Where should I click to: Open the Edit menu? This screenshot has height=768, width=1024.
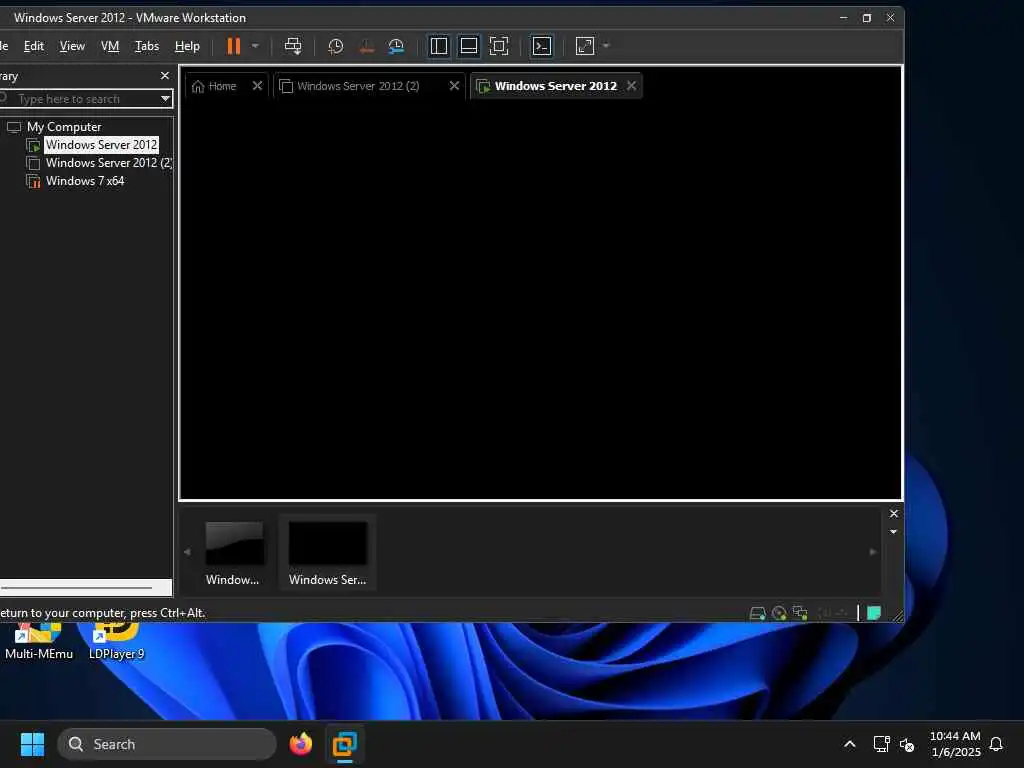click(x=33, y=46)
